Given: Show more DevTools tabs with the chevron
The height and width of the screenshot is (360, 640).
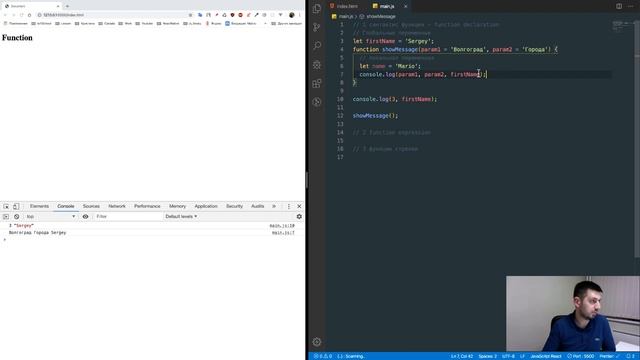Looking at the screenshot, I should coord(274,207).
